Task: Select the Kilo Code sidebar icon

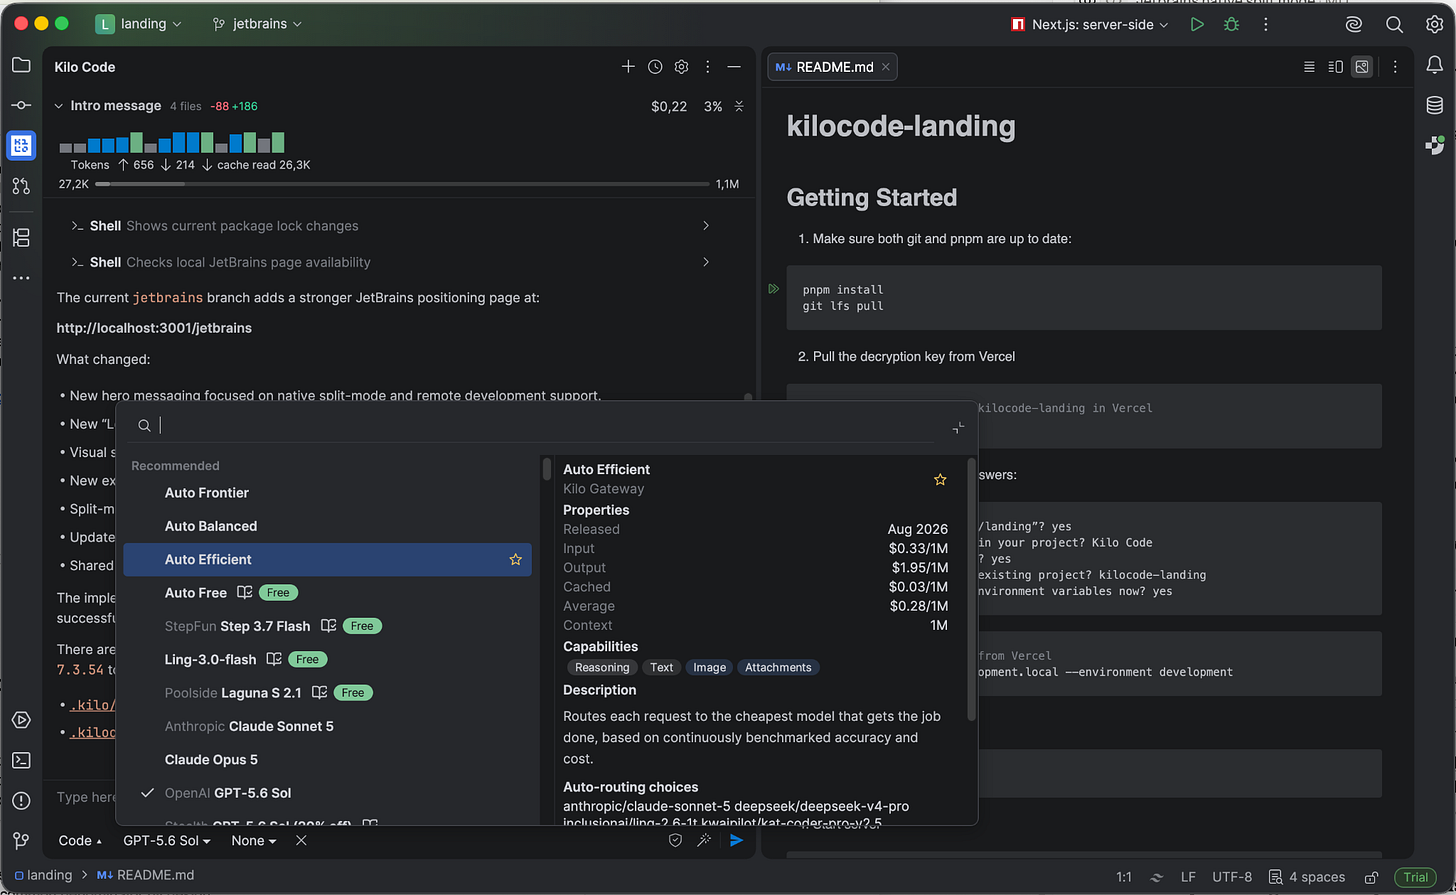Action: (x=21, y=145)
